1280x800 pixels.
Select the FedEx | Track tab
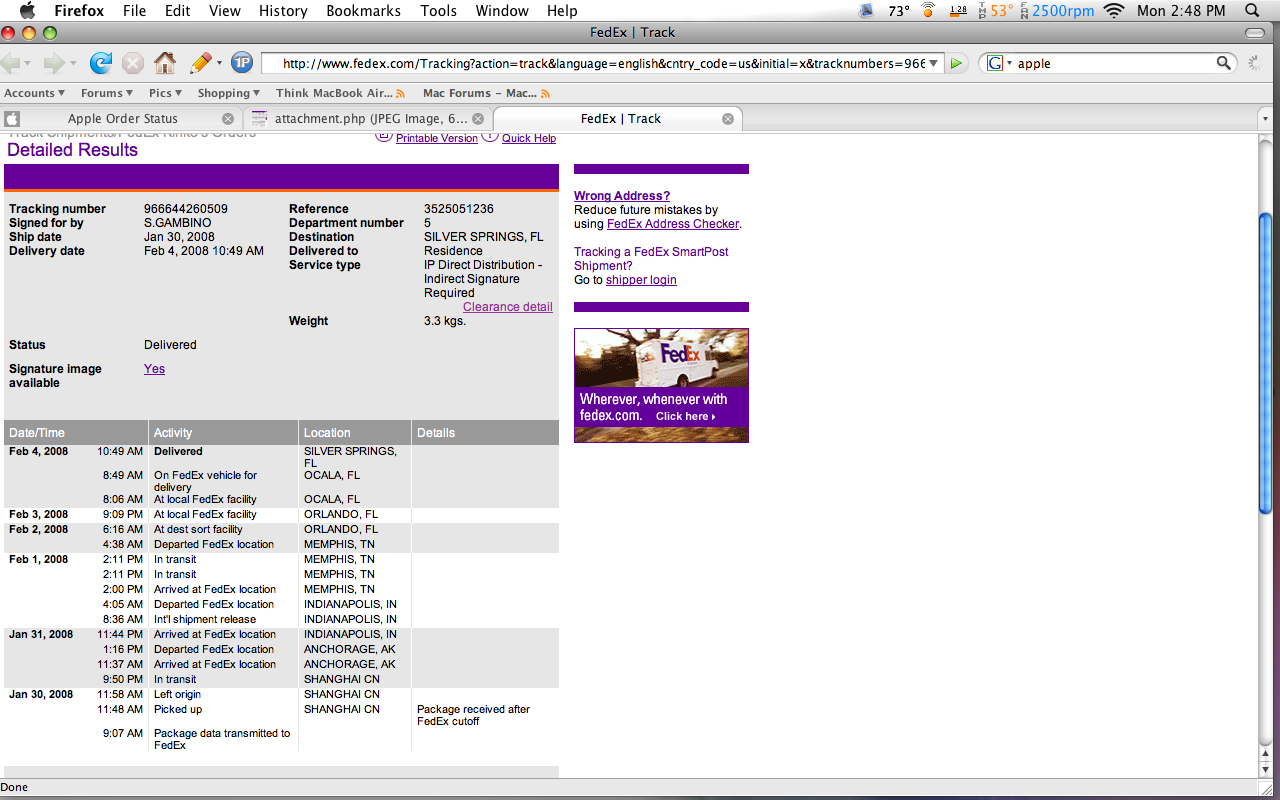click(x=620, y=119)
